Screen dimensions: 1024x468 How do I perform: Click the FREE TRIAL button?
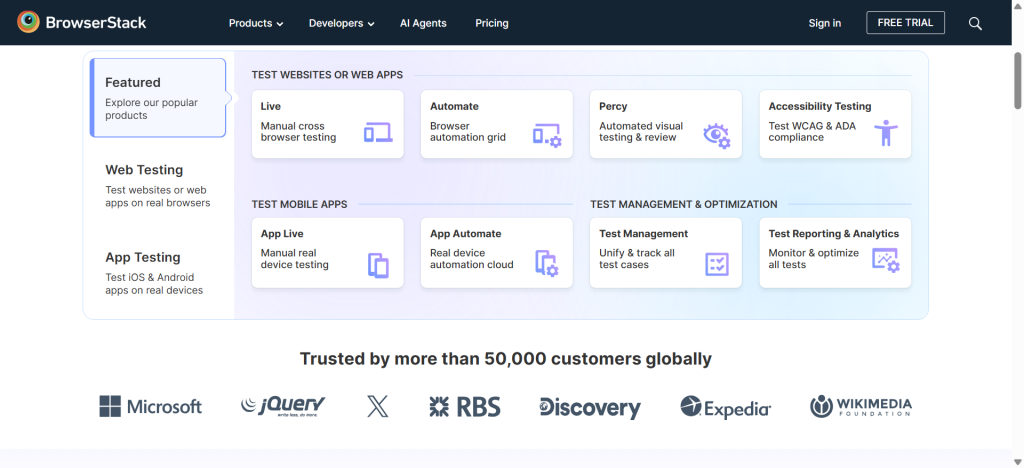pos(905,23)
